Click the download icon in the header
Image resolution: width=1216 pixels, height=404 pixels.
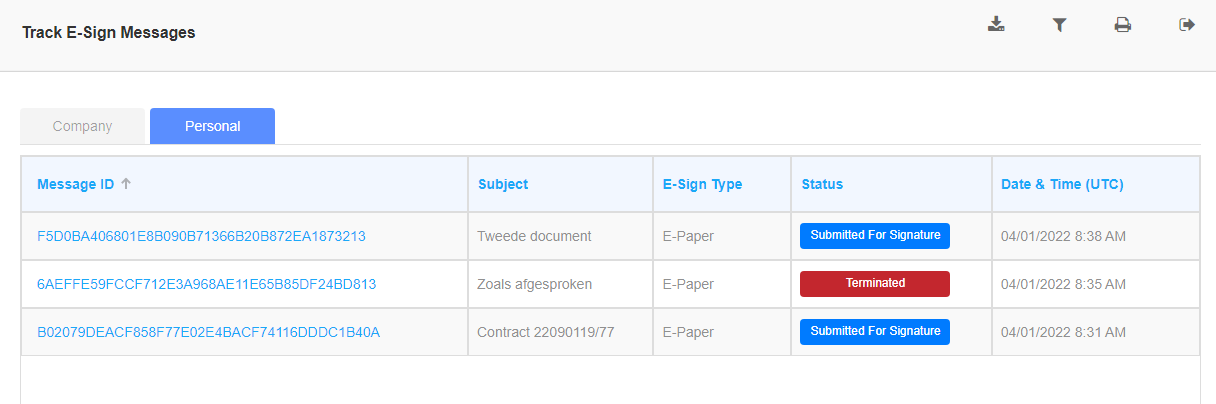995,25
